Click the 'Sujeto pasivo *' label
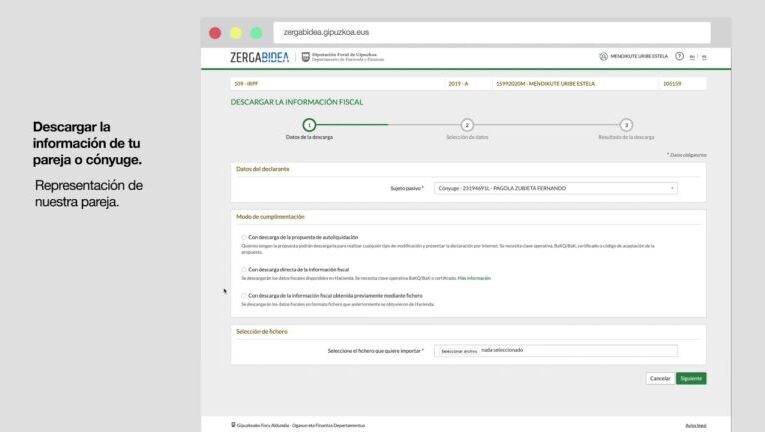765x432 pixels. (x=407, y=188)
